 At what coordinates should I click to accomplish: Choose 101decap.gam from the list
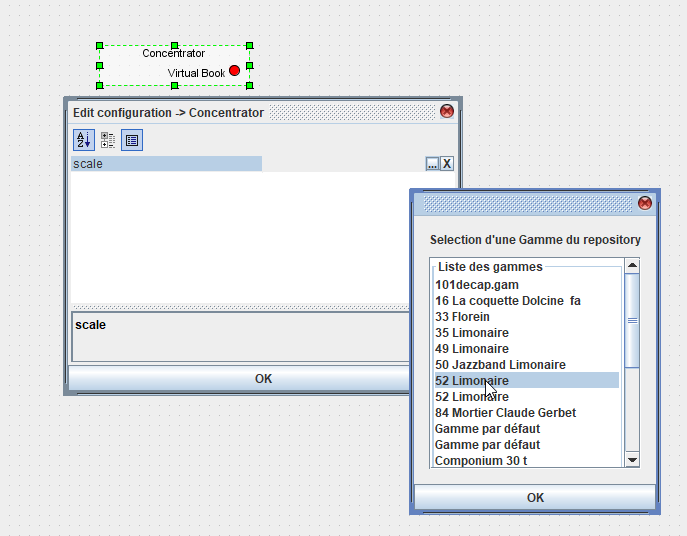pos(477,285)
